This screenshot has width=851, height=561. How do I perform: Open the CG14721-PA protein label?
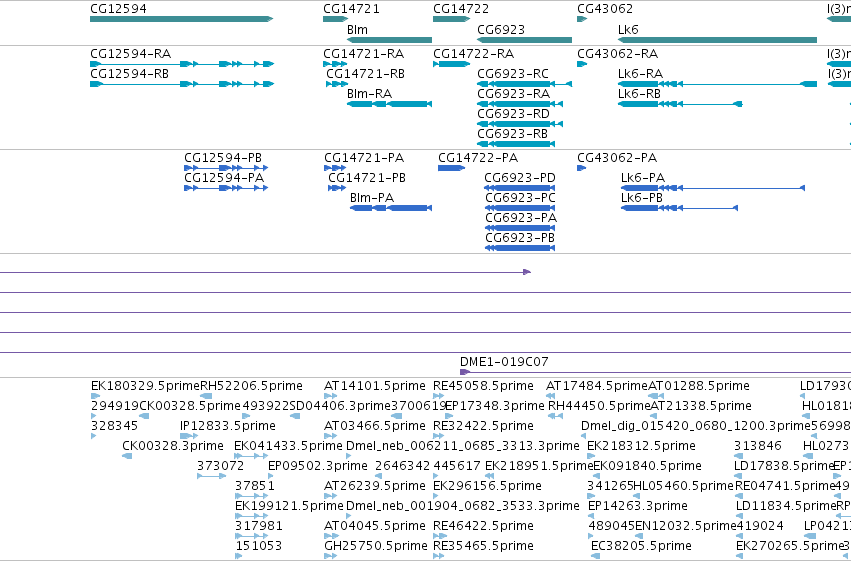coord(364,158)
